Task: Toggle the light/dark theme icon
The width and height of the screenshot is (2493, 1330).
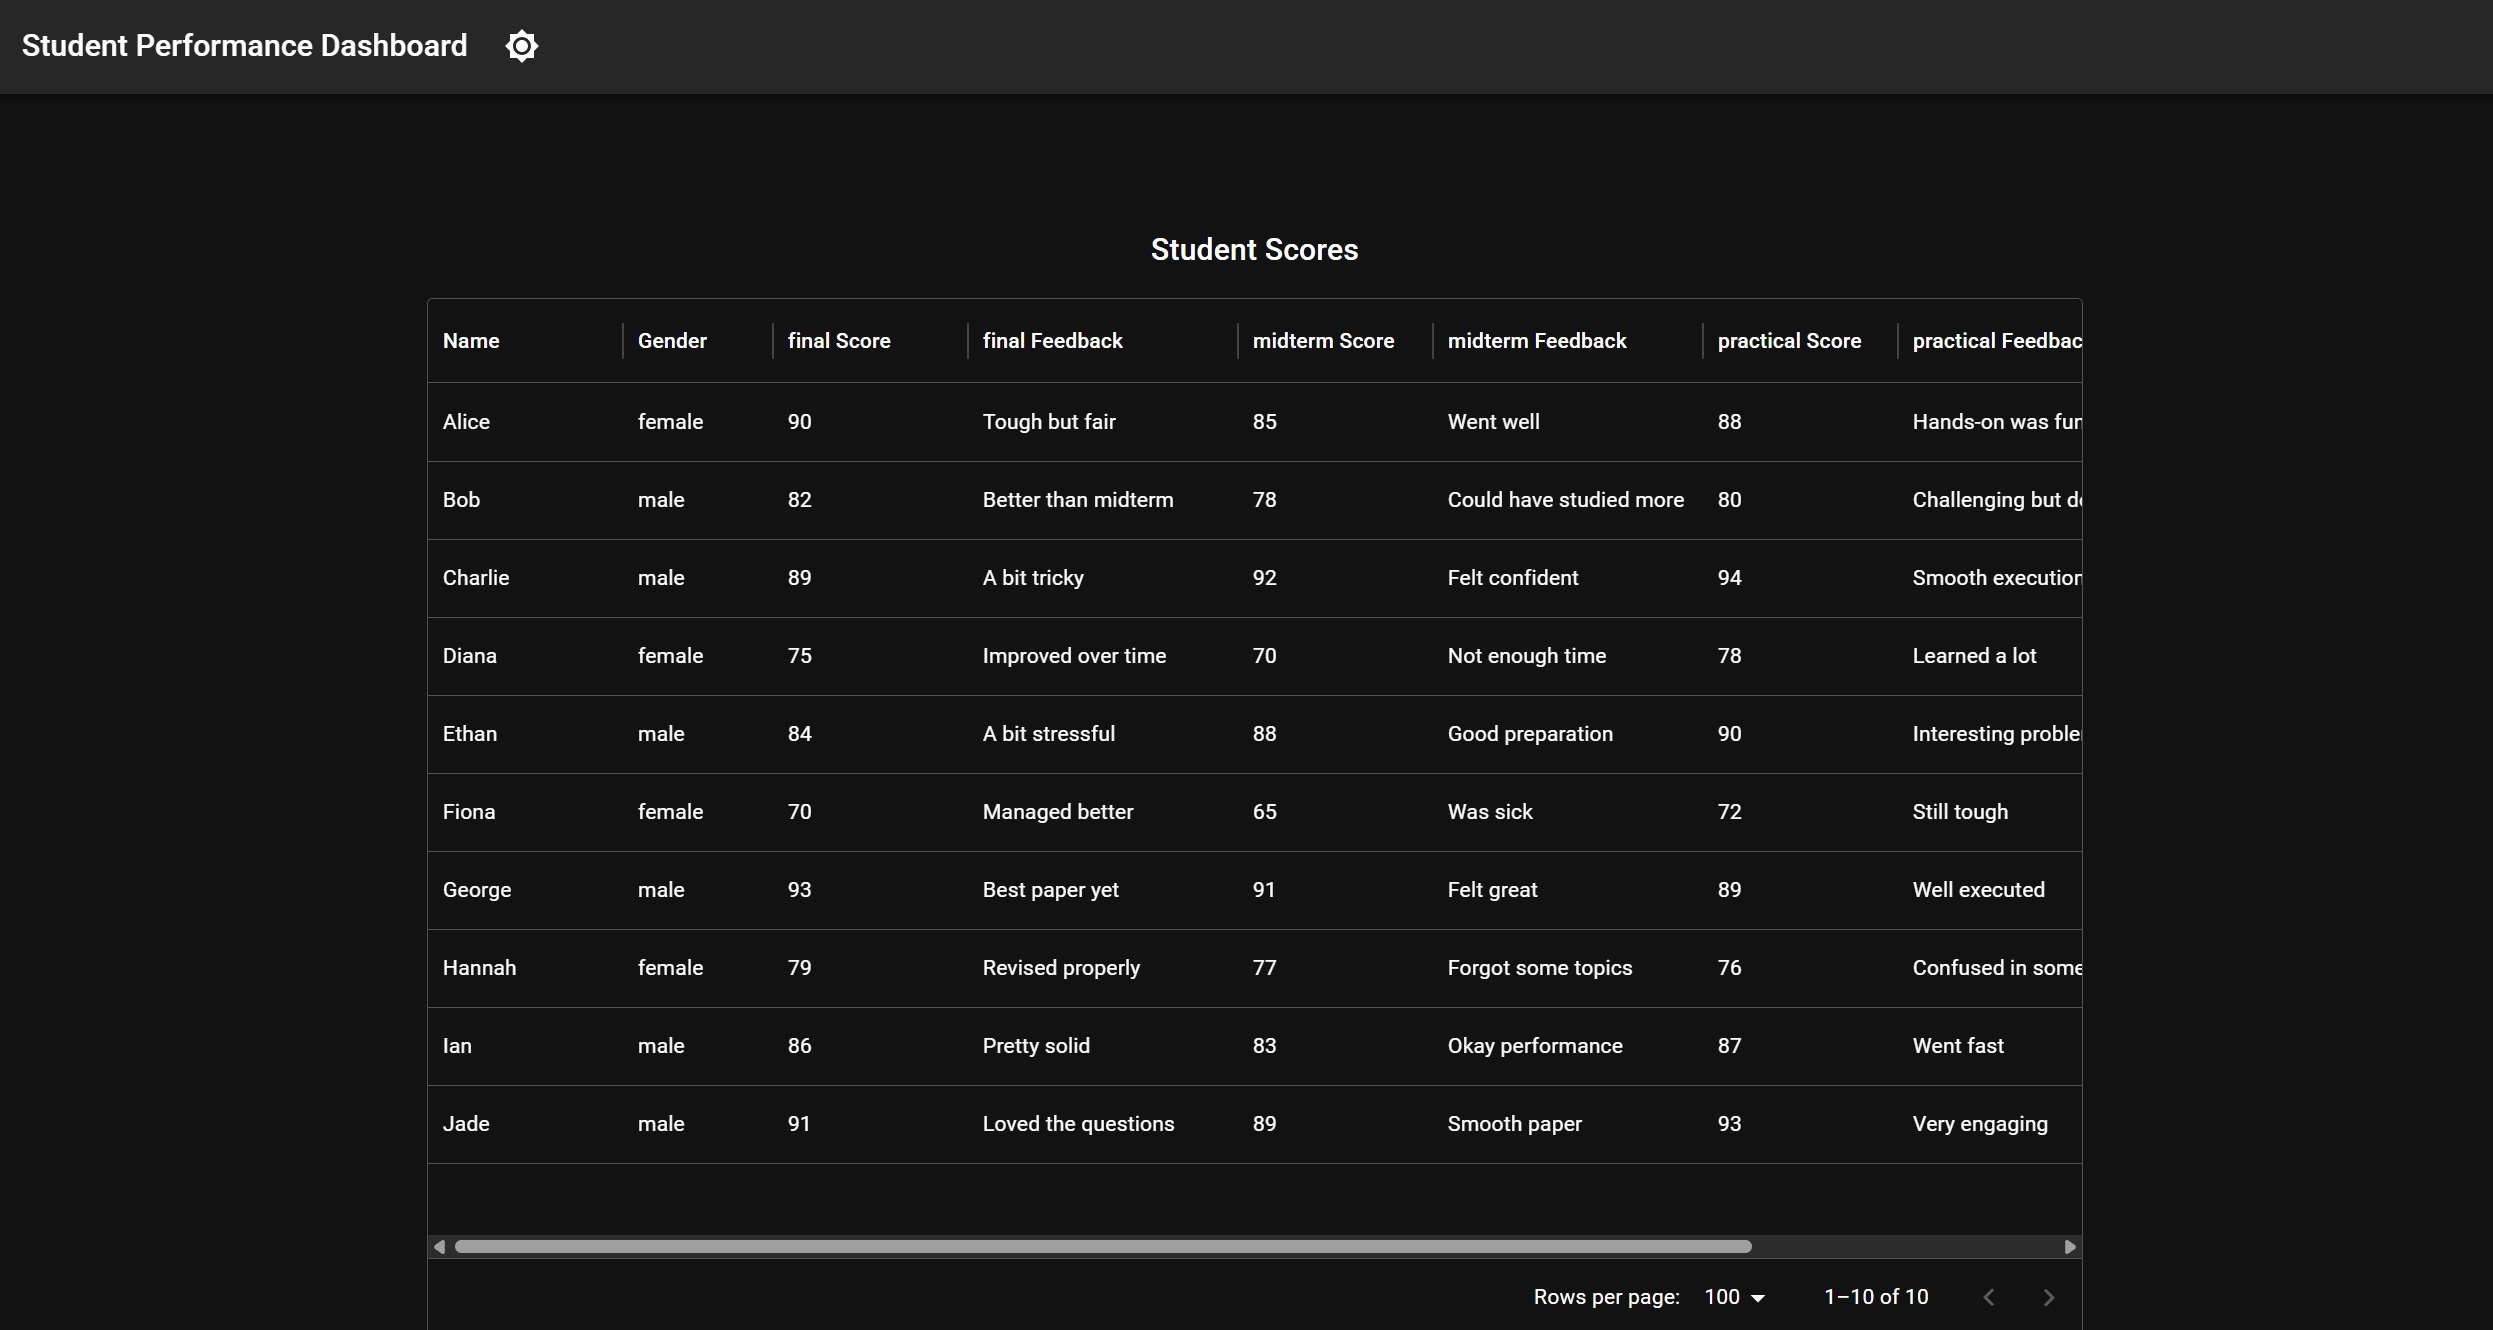Action: 521,46
